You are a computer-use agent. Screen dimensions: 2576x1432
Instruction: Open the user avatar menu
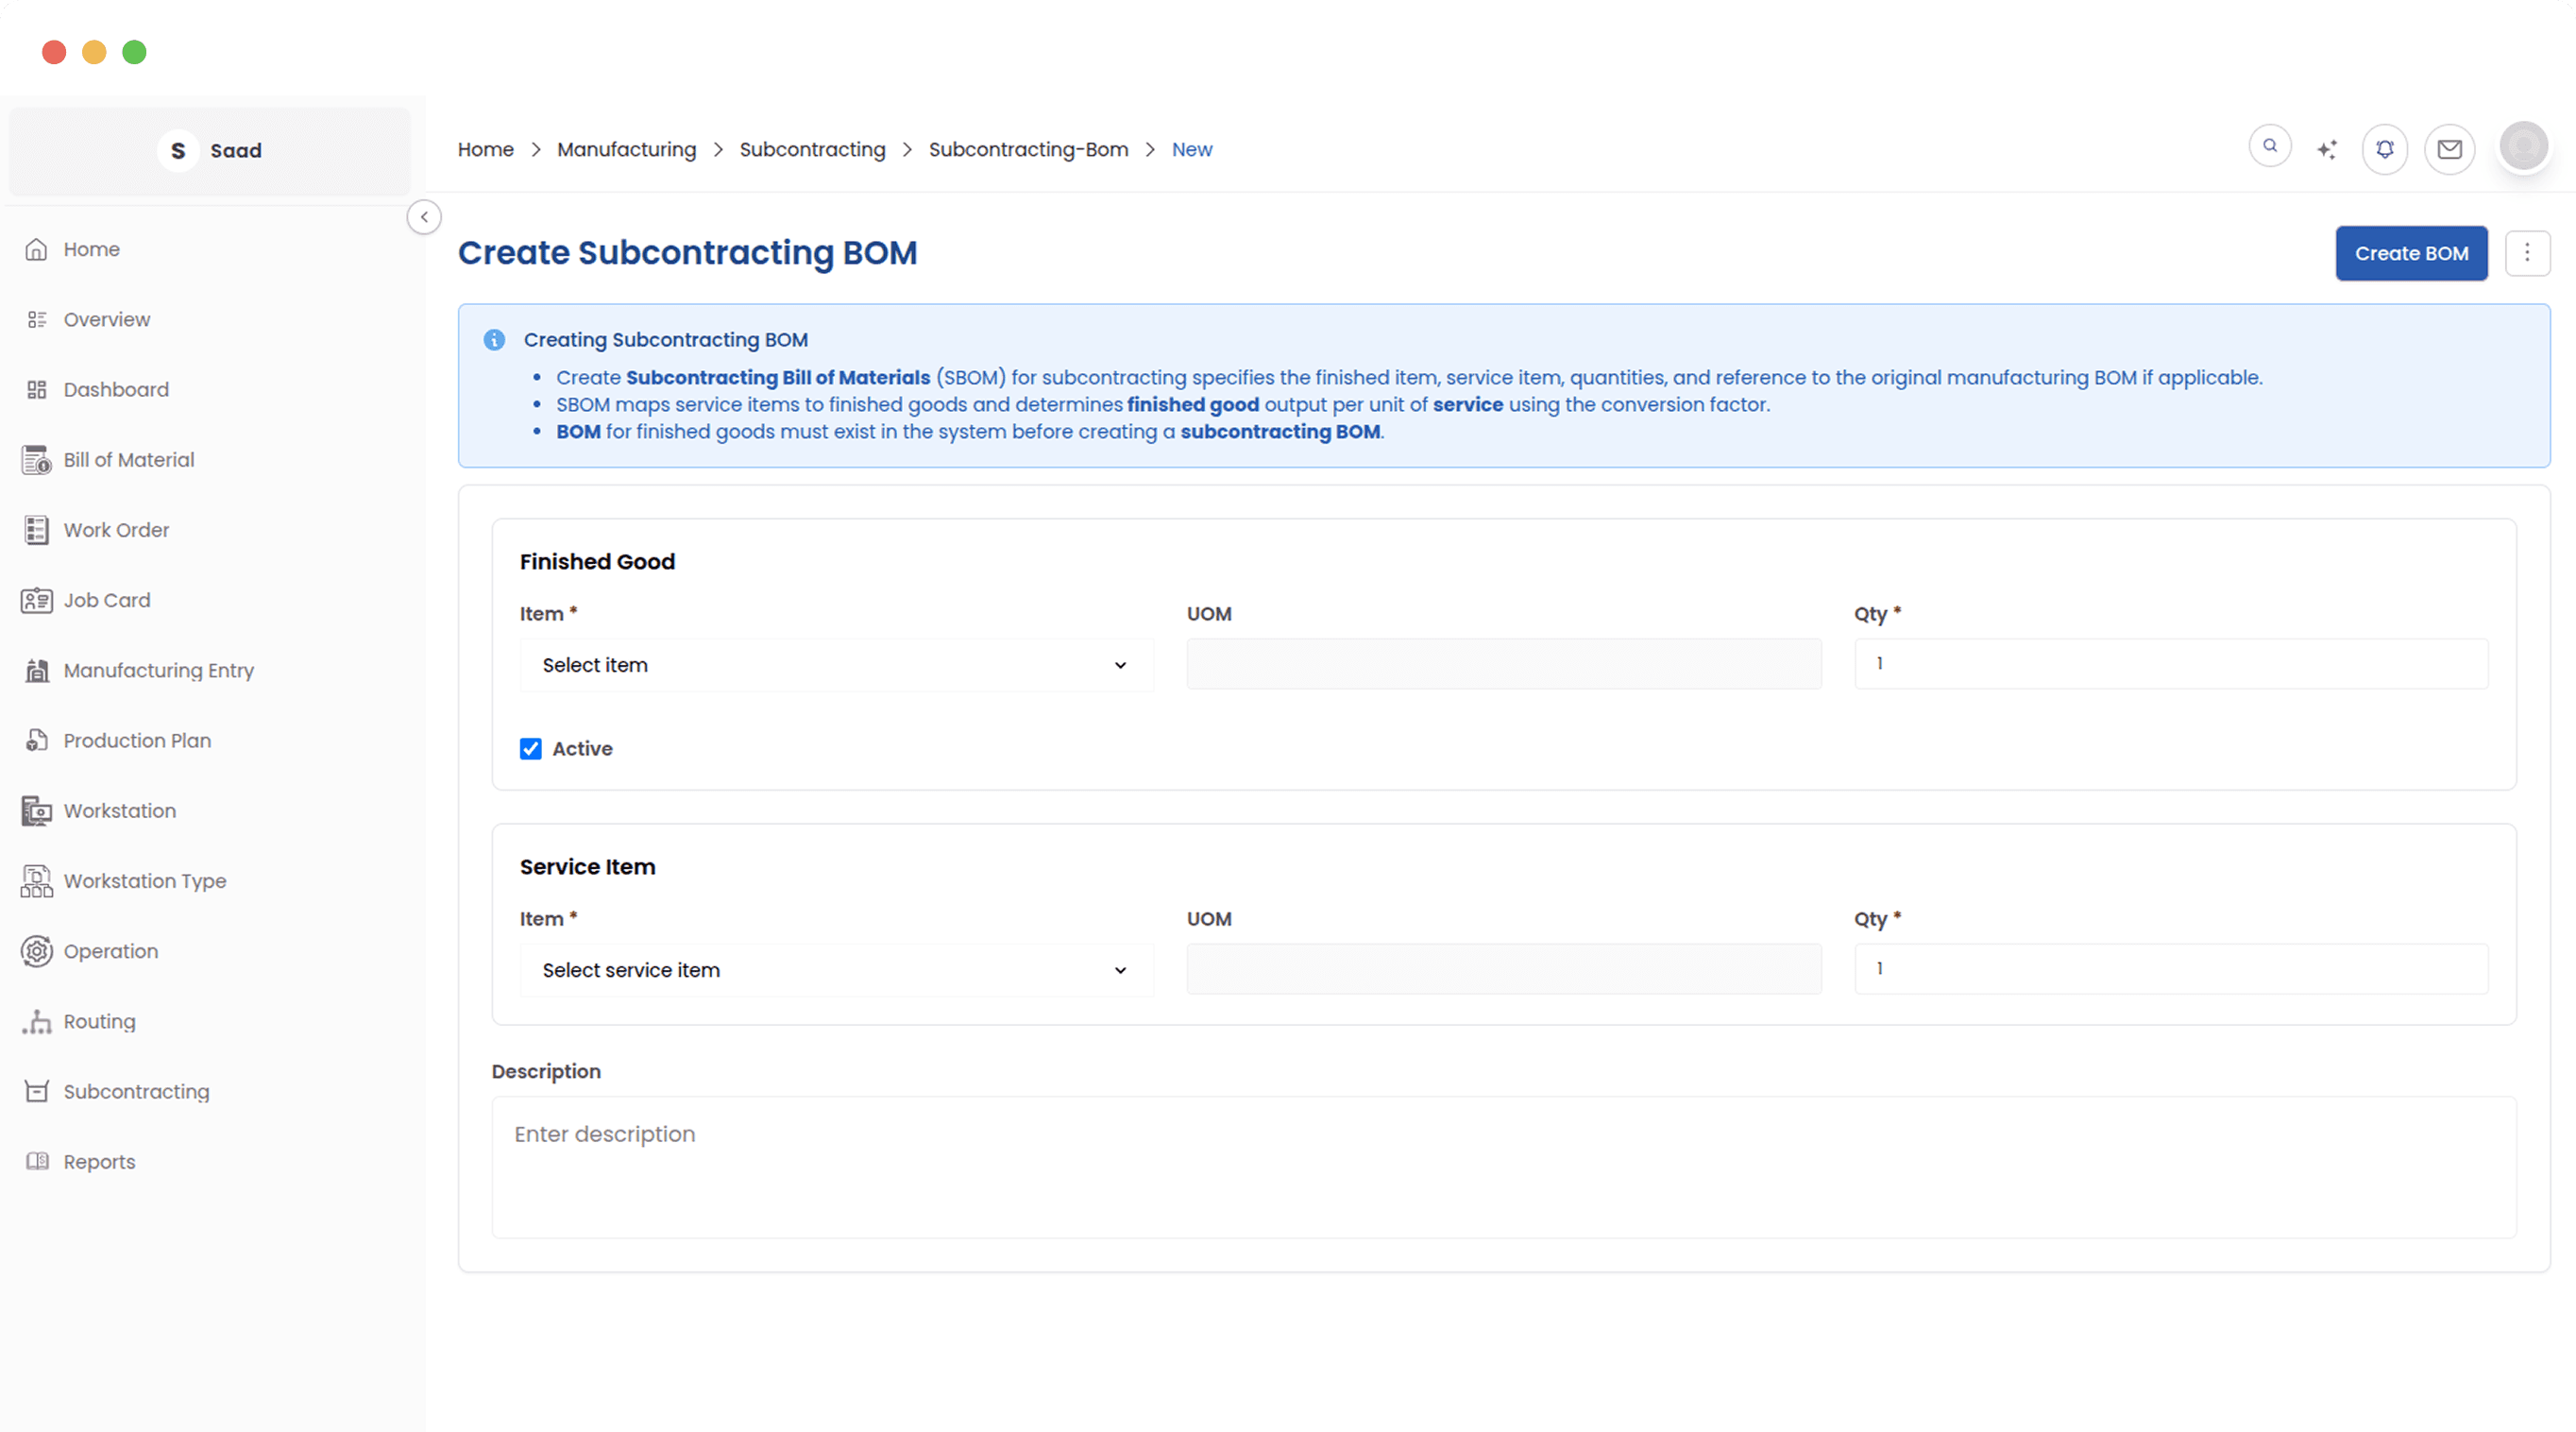click(2523, 146)
